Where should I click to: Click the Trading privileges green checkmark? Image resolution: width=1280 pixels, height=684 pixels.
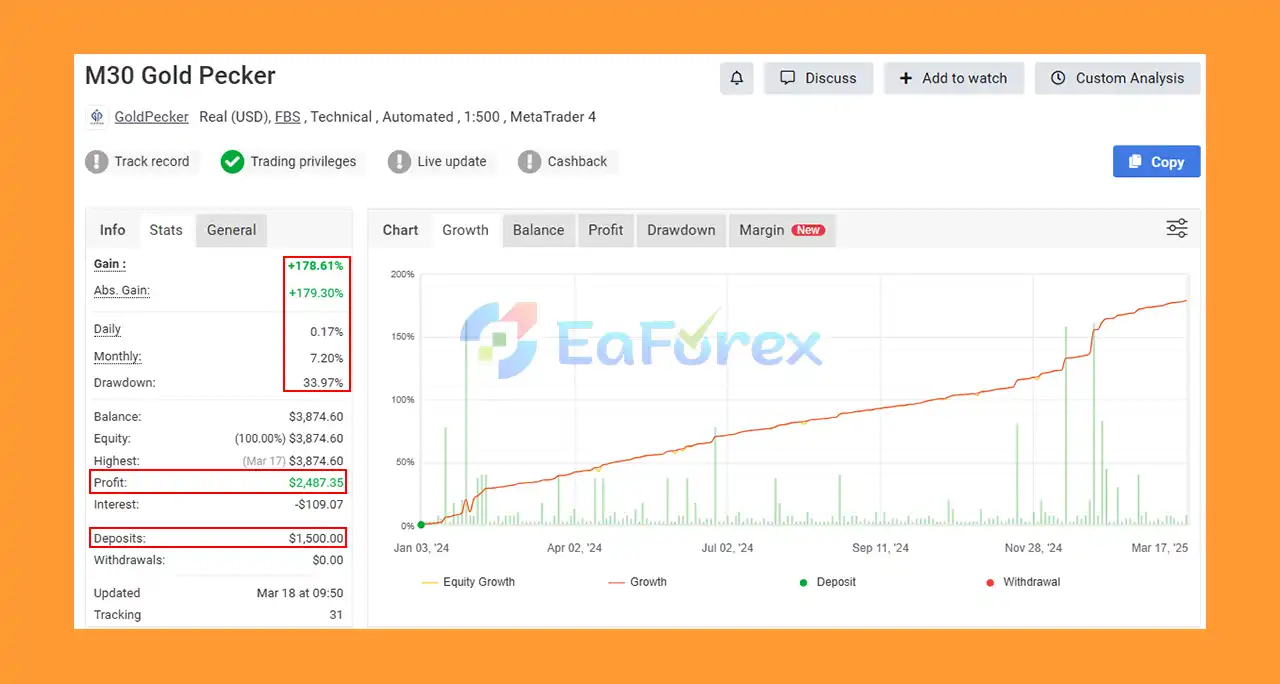click(232, 162)
